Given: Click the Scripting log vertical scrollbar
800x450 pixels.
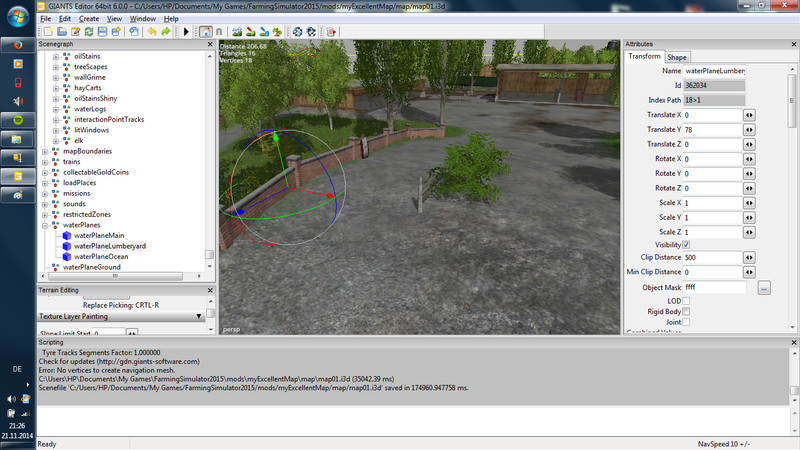Looking at the screenshot, I should (794, 390).
